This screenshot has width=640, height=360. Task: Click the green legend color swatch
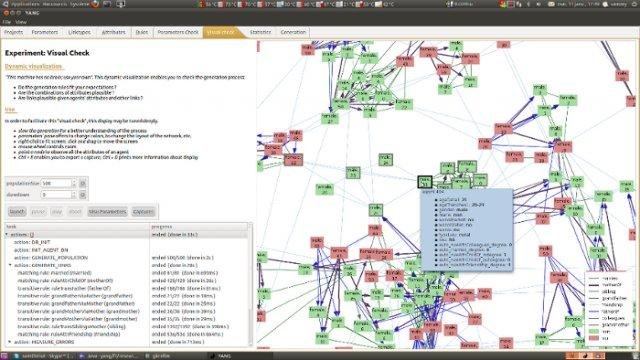click(x=594, y=331)
